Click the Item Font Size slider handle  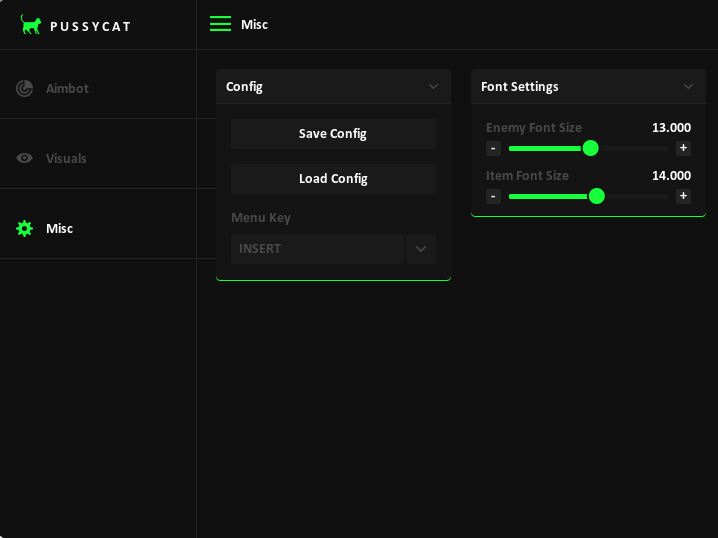pyautogui.click(x=597, y=196)
